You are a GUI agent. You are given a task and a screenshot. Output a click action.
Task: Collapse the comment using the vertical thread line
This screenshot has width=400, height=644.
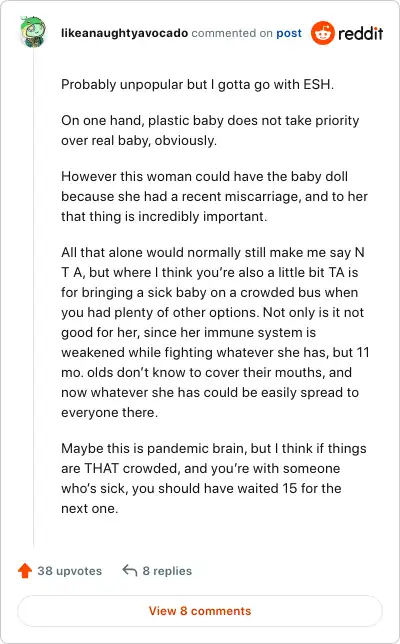pos(34,298)
